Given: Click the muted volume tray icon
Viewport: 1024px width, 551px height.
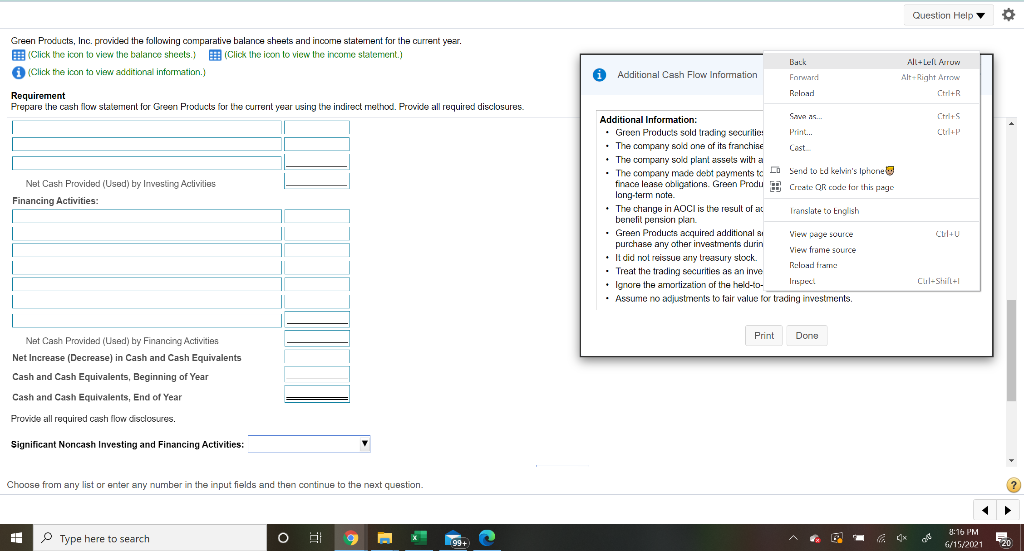Looking at the screenshot, I should pos(902,539).
